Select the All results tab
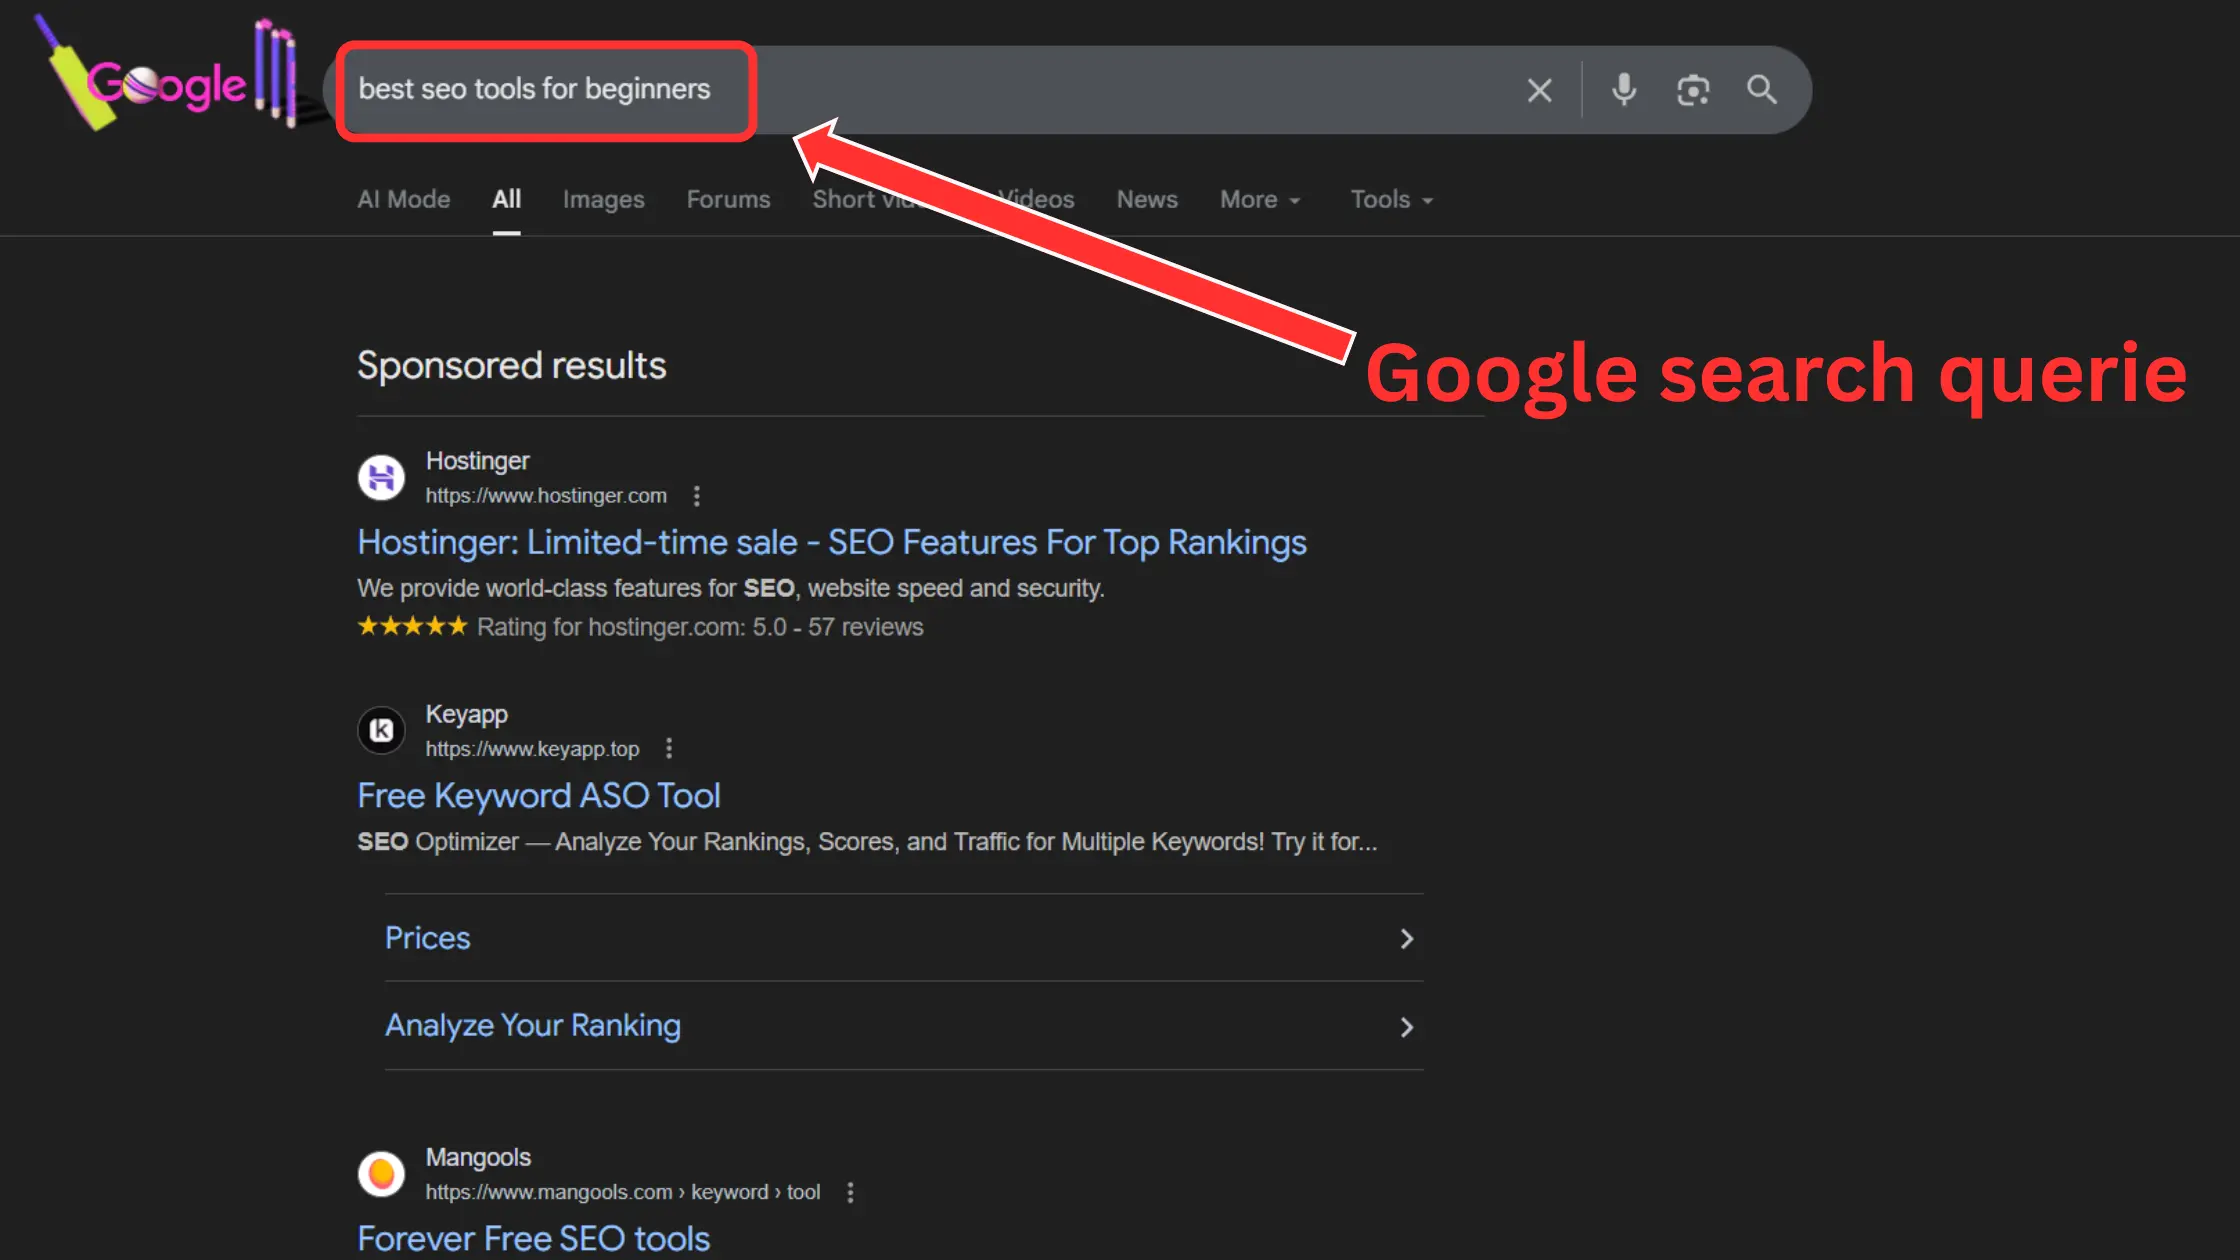2240x1260 pixels. (x=506, y=199)
